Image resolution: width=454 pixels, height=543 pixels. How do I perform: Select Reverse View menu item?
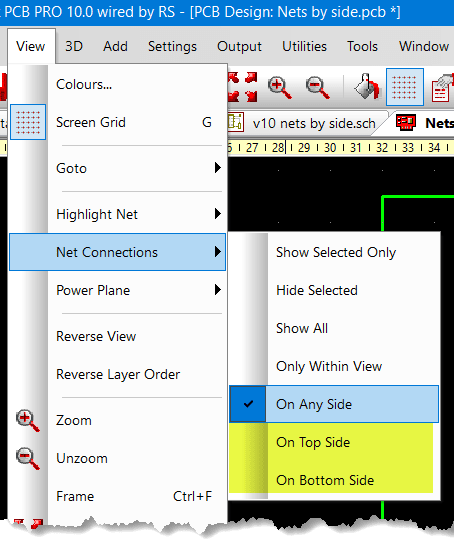117,336
